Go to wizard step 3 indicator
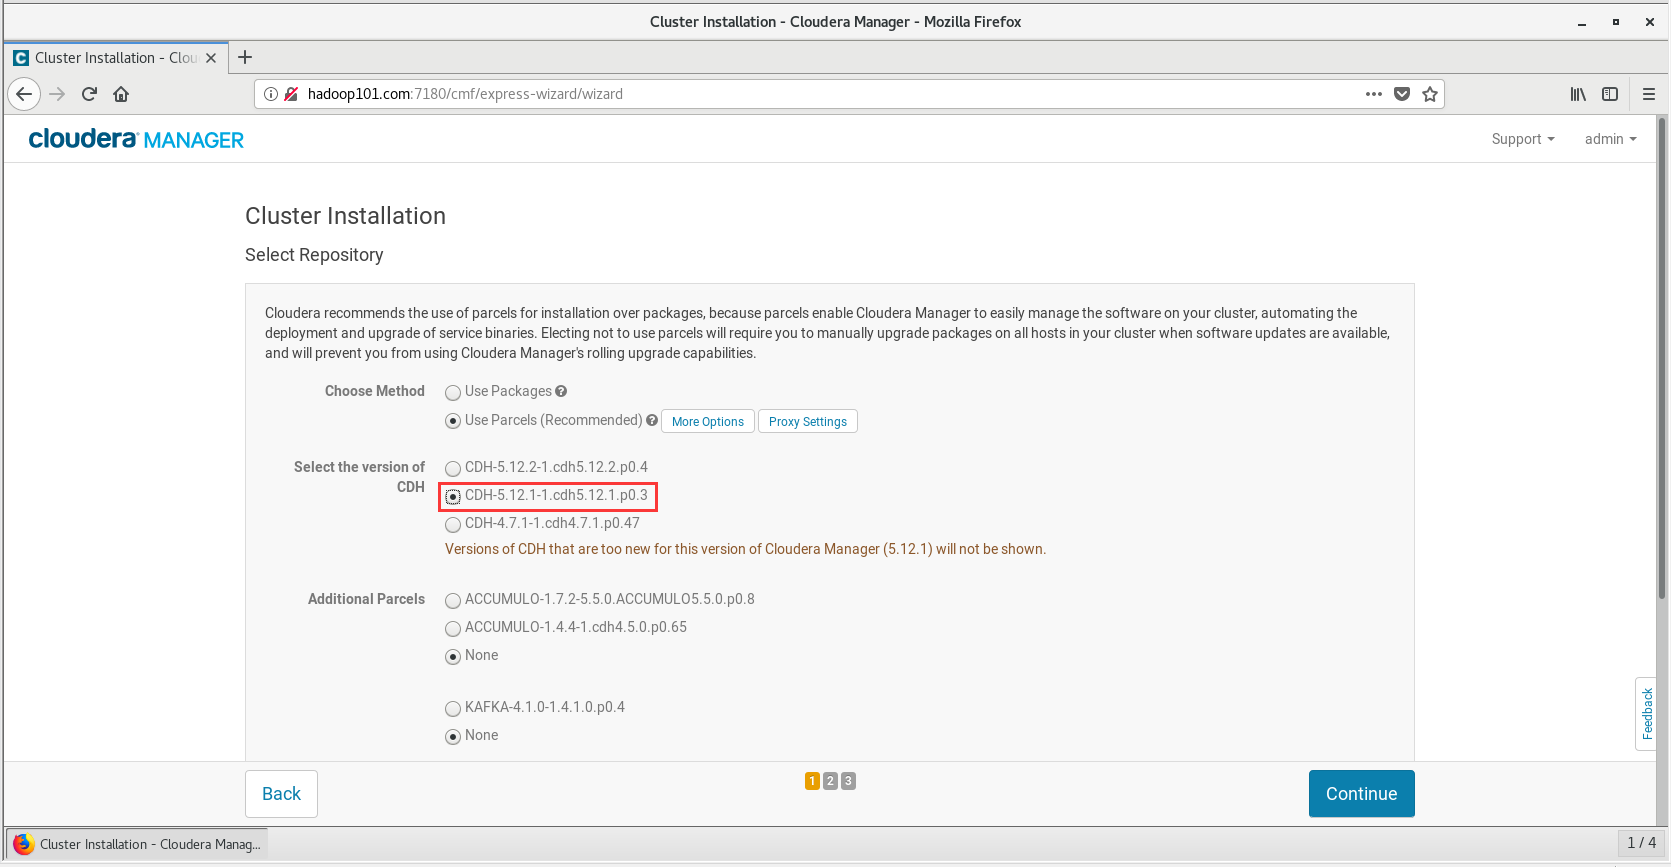 [x=848, y=781]
